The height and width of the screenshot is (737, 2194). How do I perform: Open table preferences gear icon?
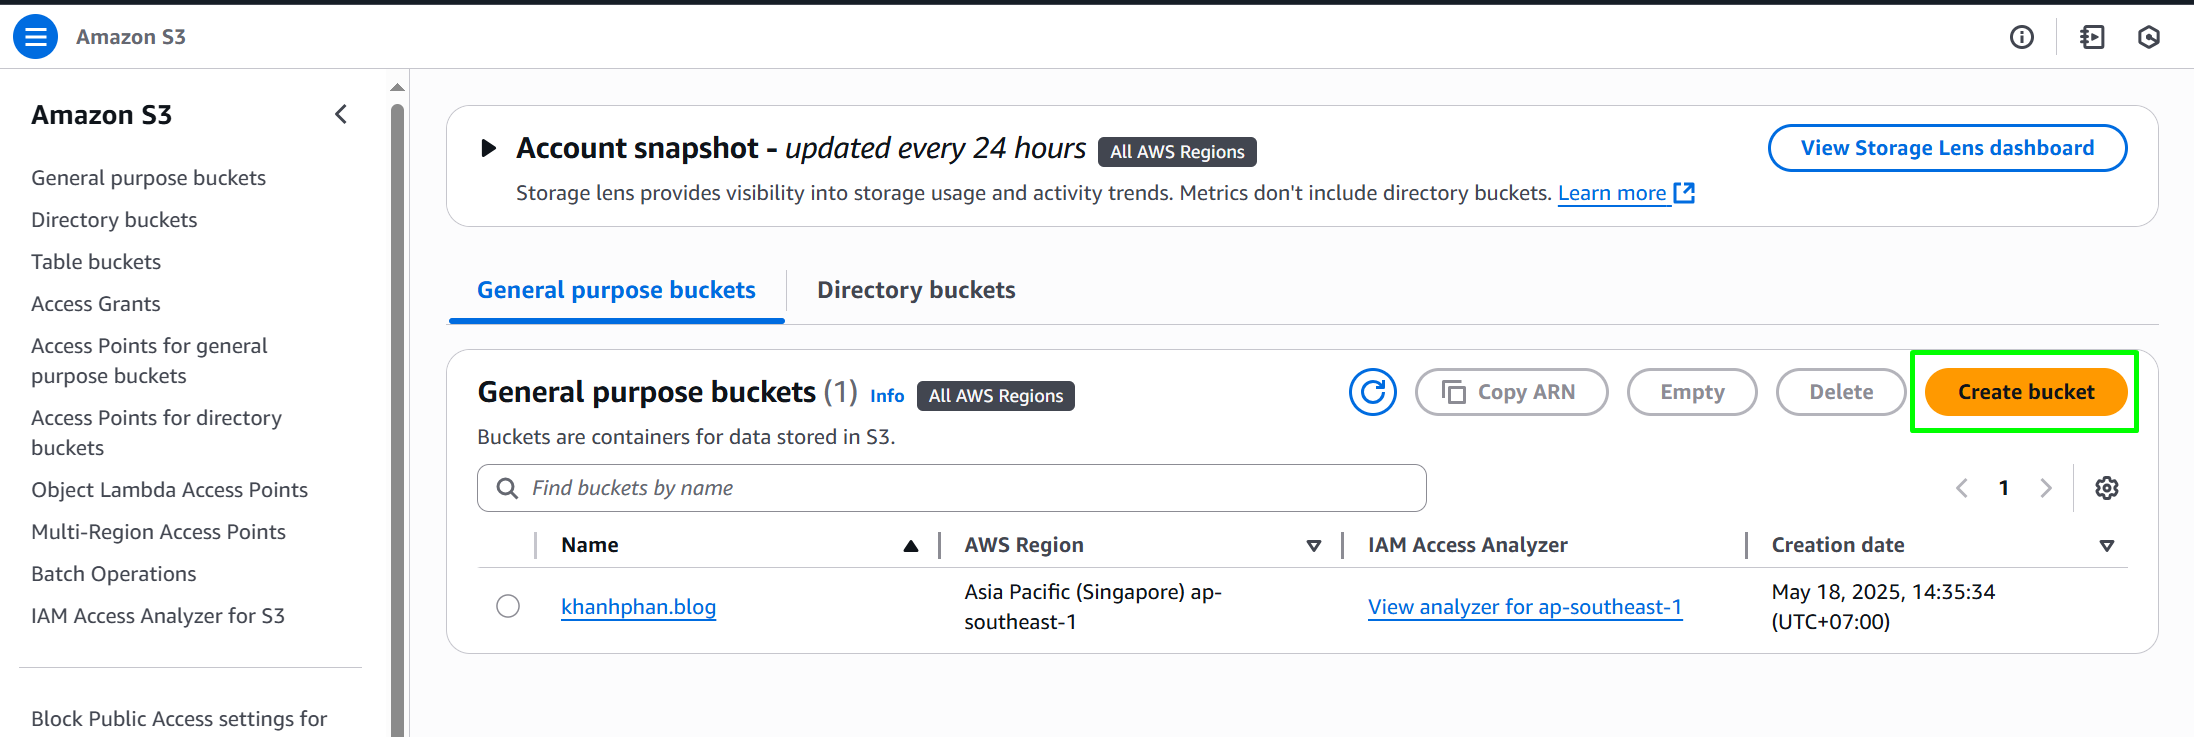pos(2107,488)
